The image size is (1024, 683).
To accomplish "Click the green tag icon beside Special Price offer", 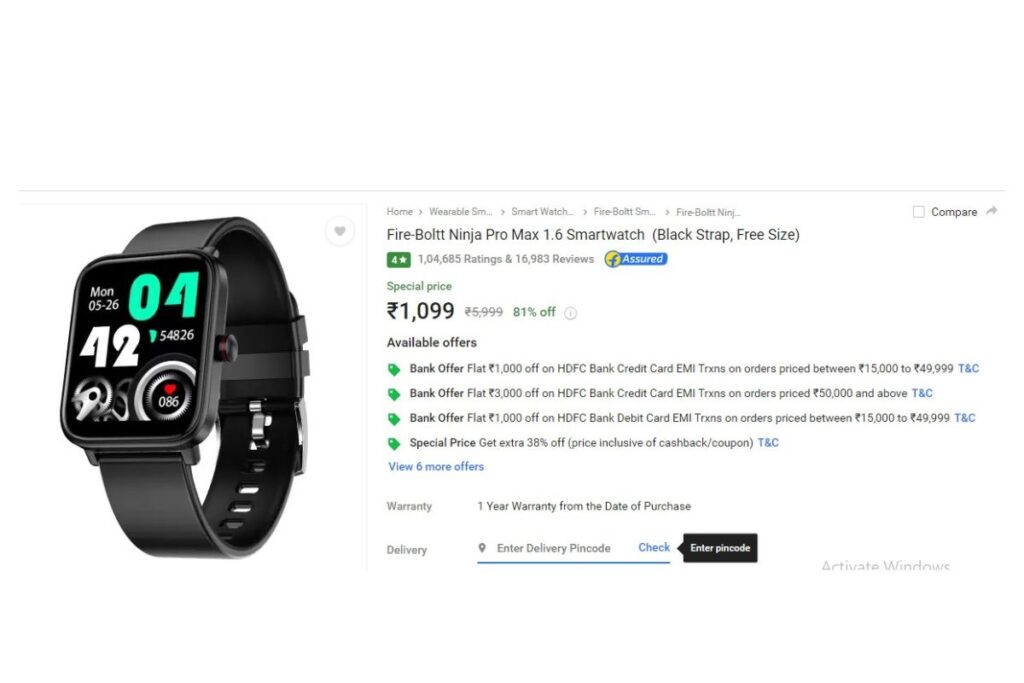I will click(394, 443).
